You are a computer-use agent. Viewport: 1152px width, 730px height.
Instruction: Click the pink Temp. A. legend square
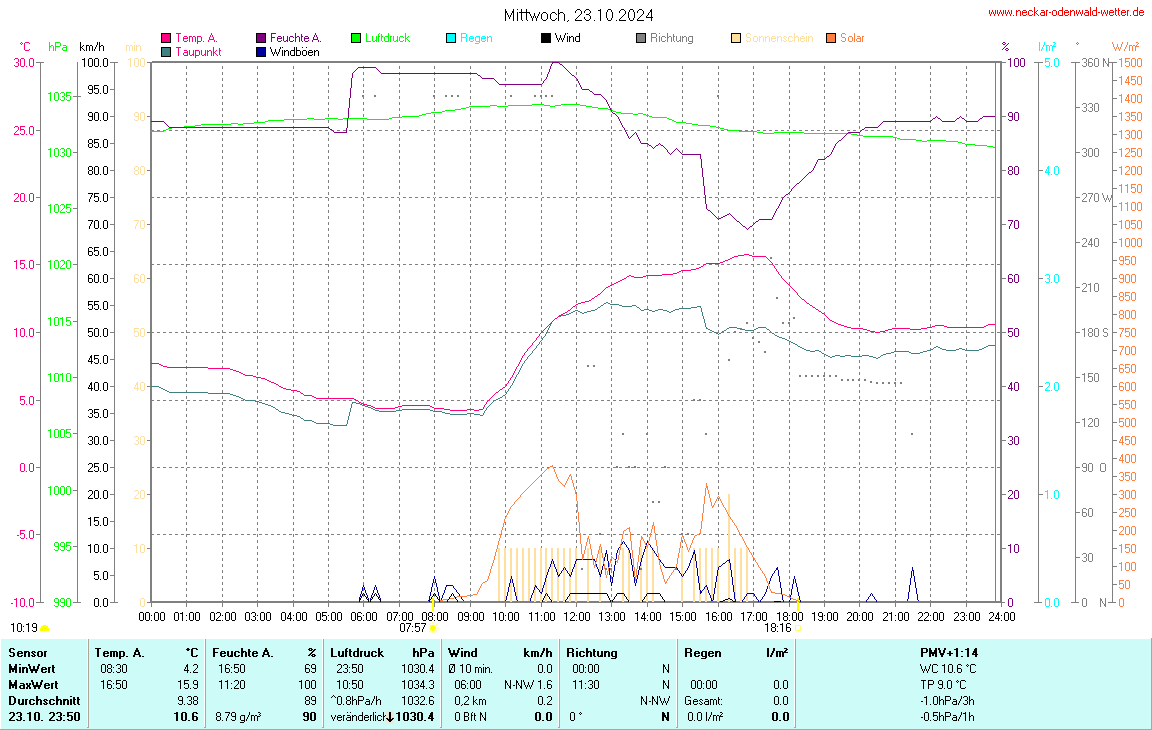[166, 38]
